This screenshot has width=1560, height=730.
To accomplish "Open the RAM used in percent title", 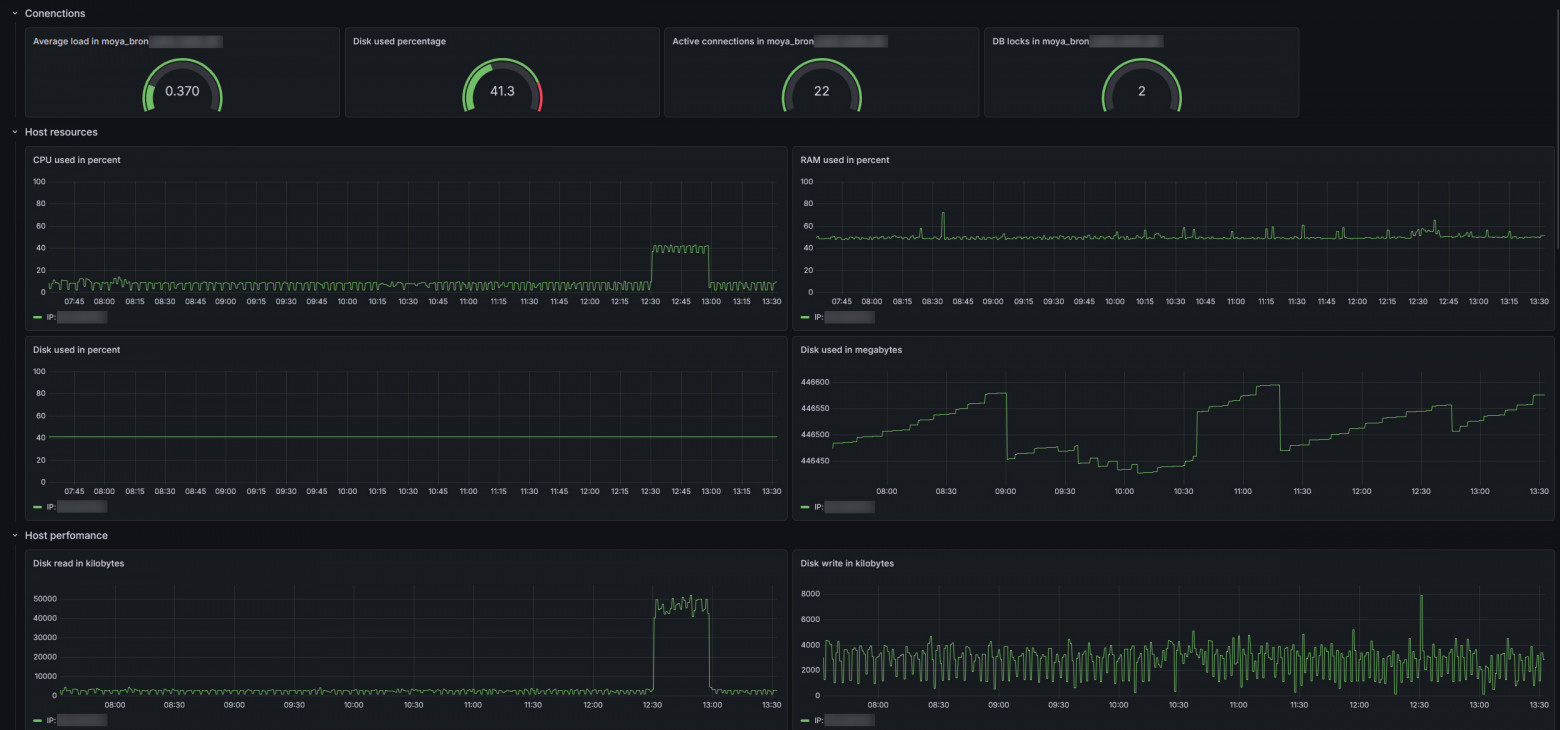I will tap(845, 160).
